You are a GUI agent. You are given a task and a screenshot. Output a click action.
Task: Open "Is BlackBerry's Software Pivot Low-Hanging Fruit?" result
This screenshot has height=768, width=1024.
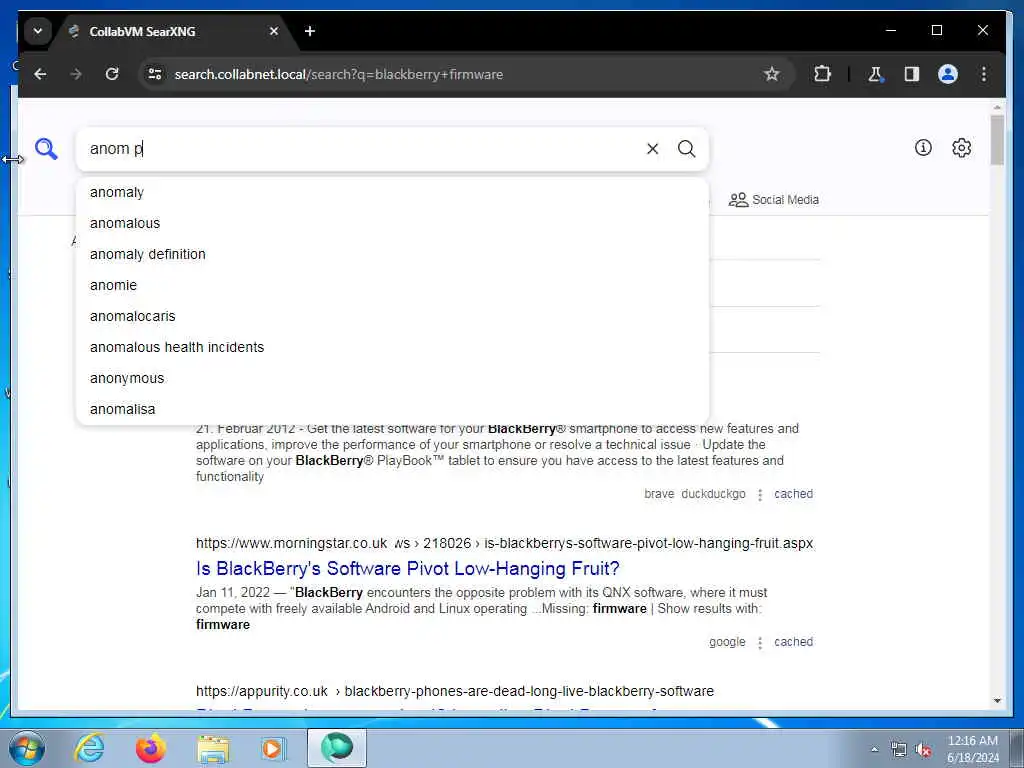click(x=408, y=568)
